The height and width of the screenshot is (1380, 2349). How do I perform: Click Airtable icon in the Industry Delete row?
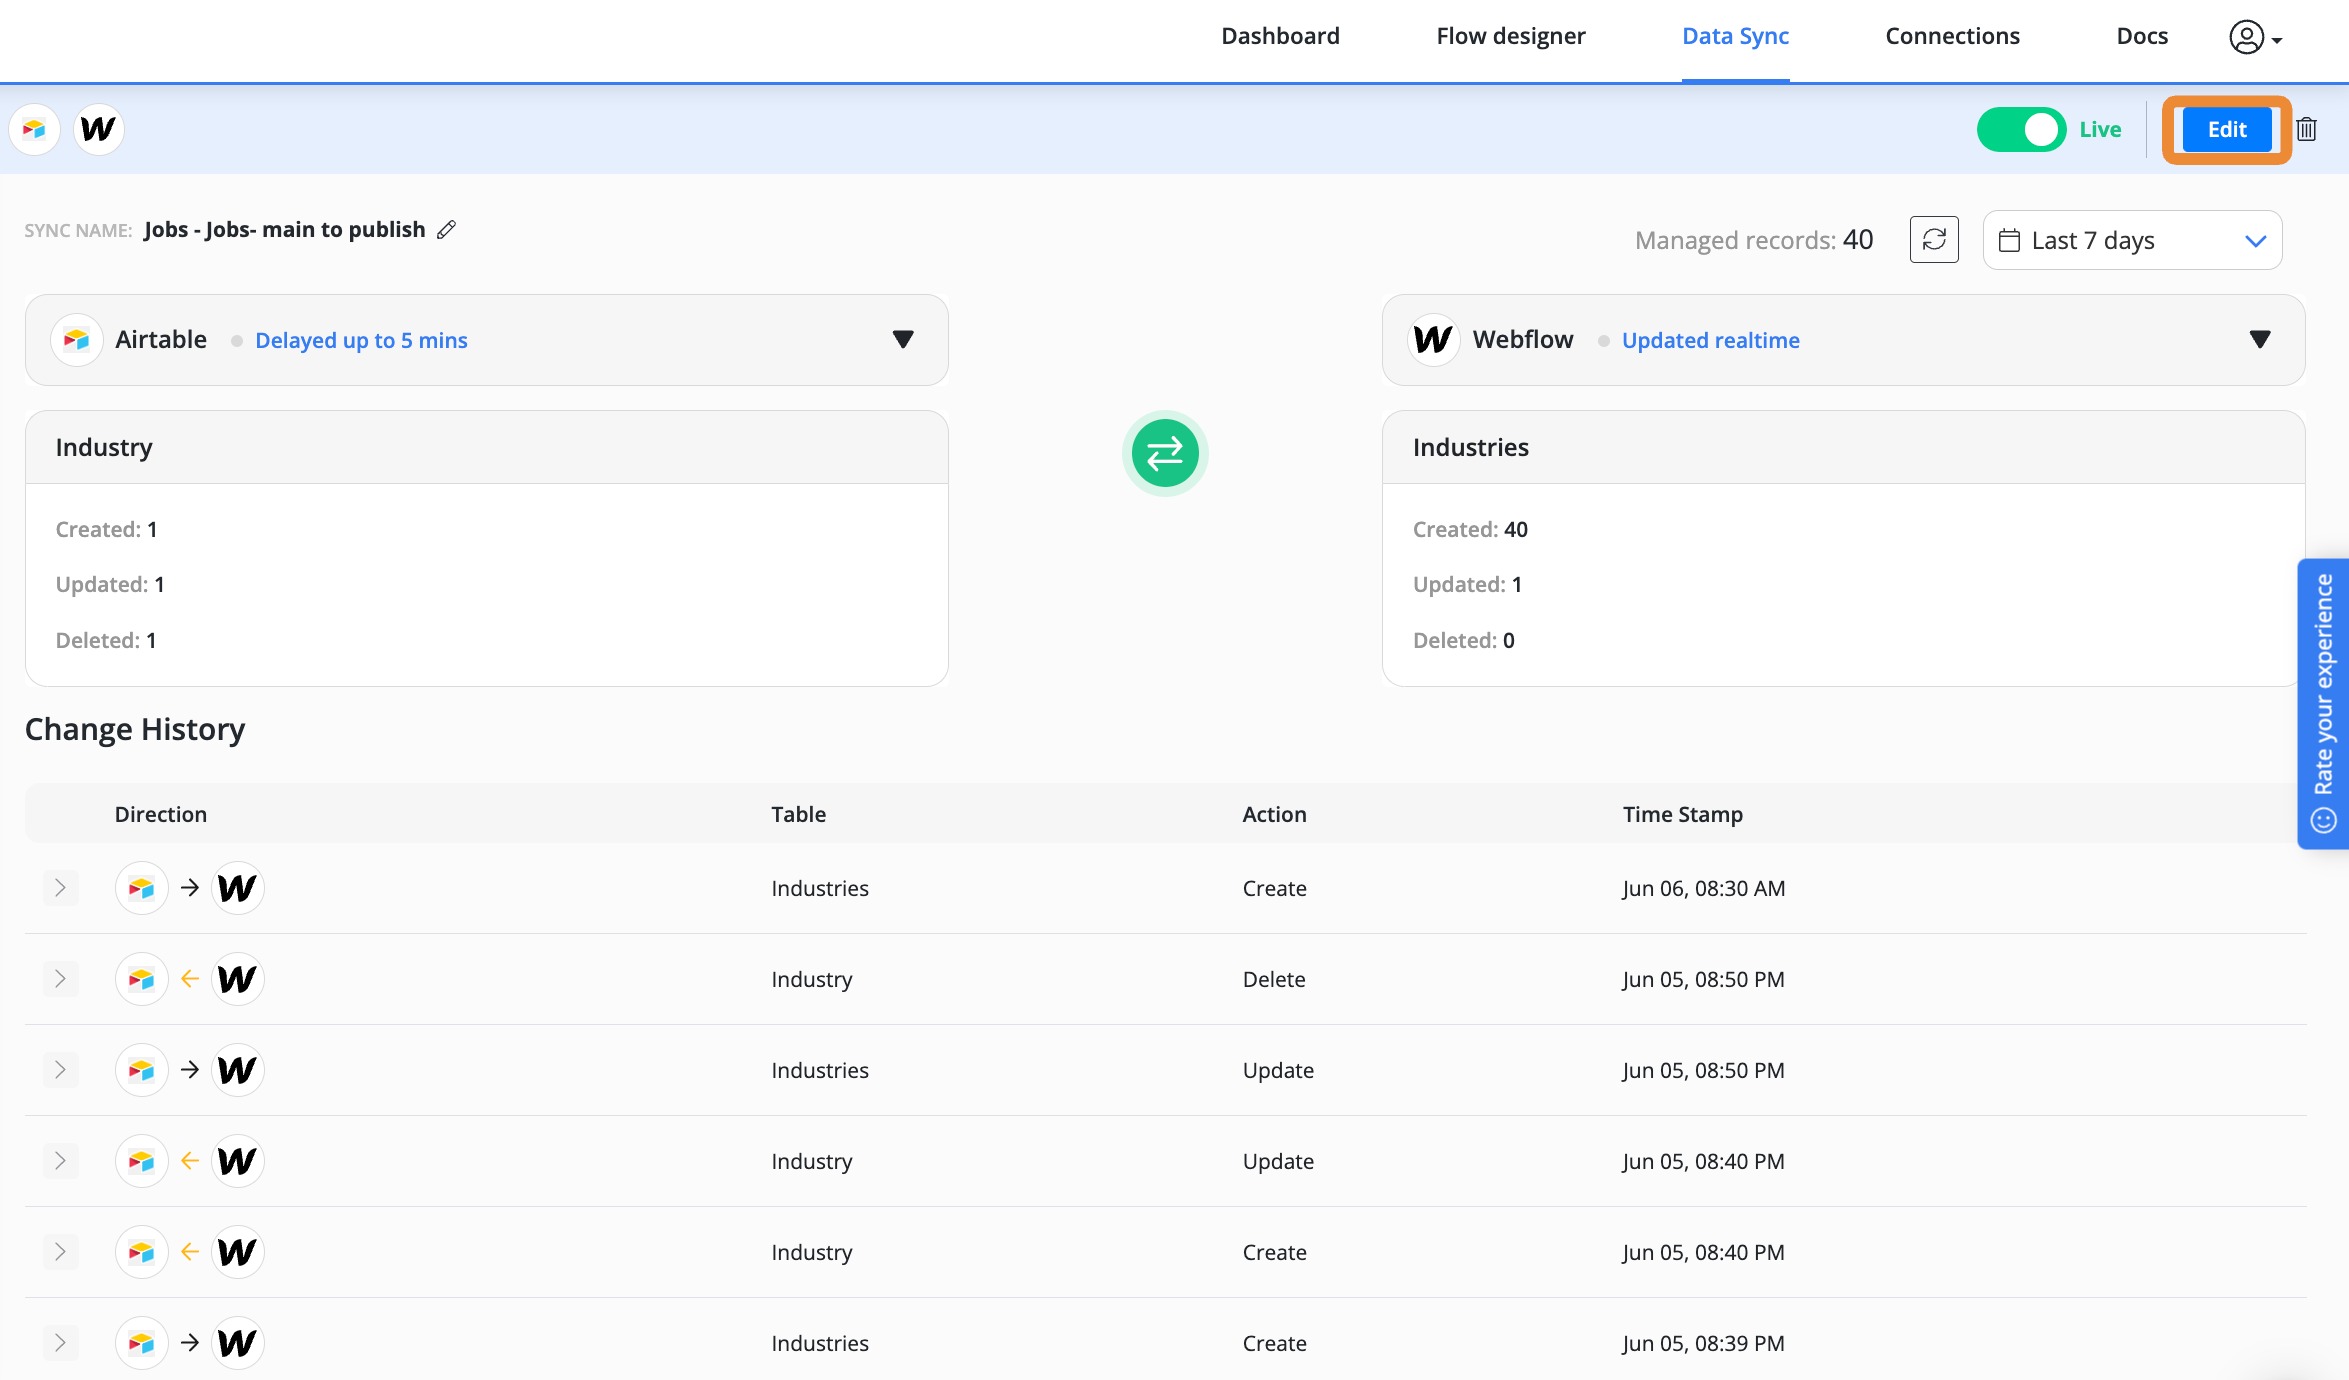point(142,979)
